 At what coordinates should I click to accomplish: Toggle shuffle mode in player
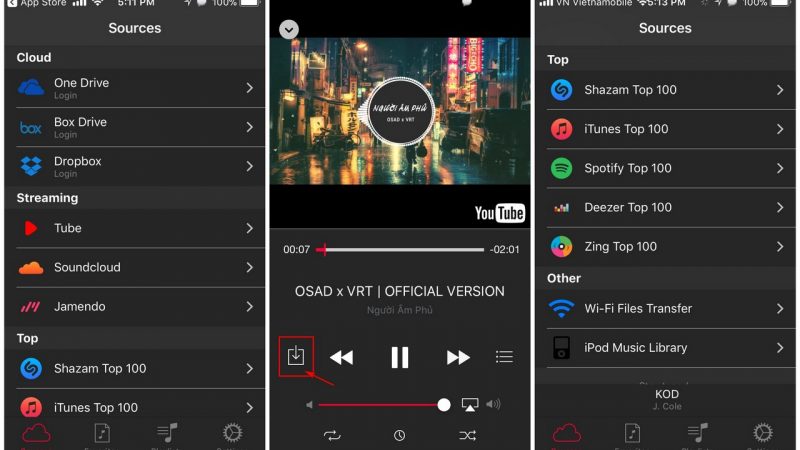(x=467, y=435)
